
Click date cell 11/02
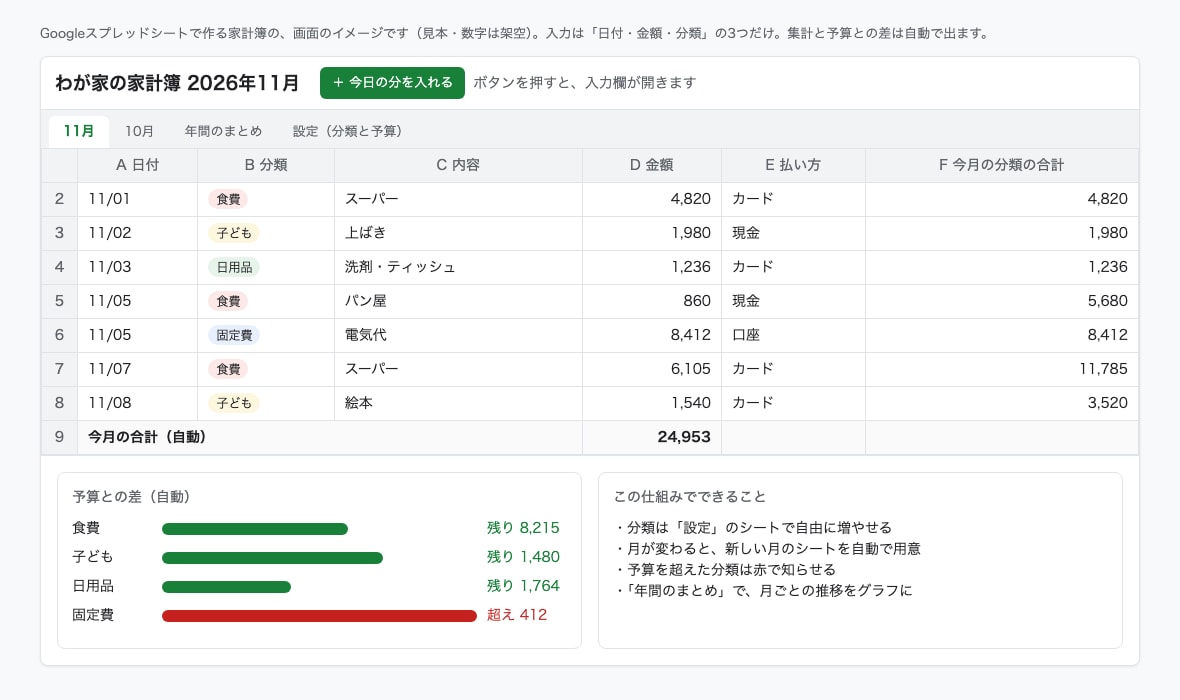(x=138, y=233)
